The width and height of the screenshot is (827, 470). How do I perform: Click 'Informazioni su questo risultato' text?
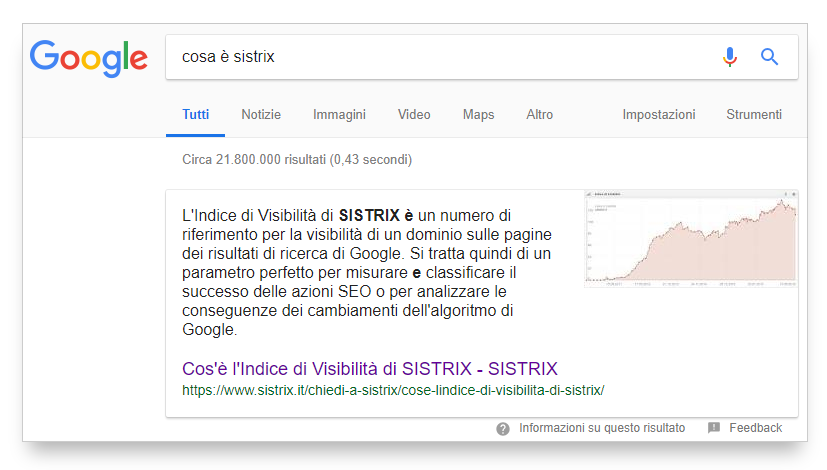tap(602, 428)
